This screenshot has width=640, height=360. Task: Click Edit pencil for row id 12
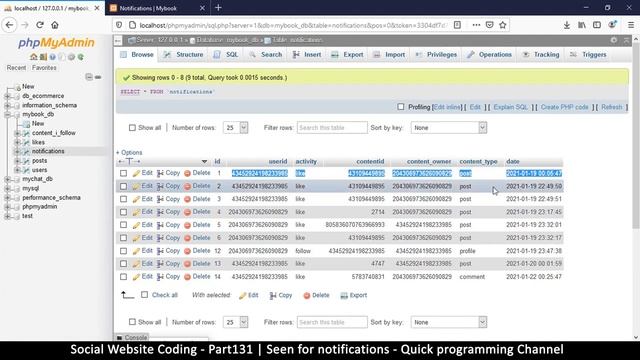pyautogui.click(x=136, y=251)
